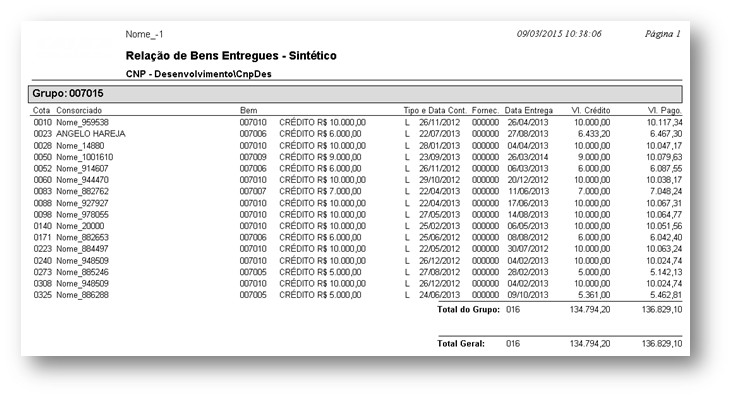
Task: Click cota 0325 Nome_886288 row
Action: tap(357, 295)
